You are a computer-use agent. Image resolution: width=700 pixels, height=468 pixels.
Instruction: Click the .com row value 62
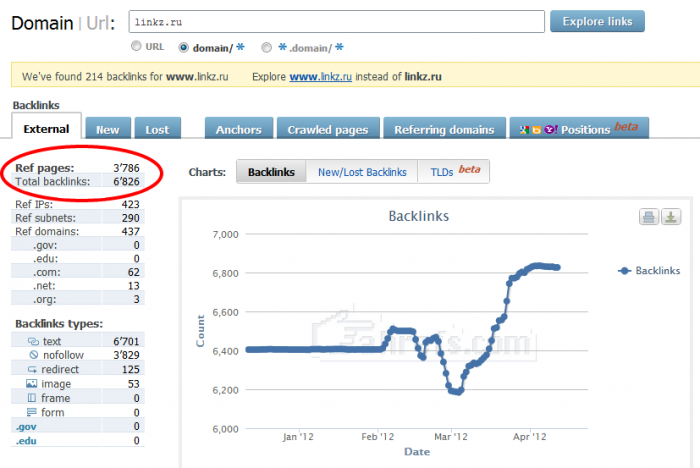click(133, 272)
